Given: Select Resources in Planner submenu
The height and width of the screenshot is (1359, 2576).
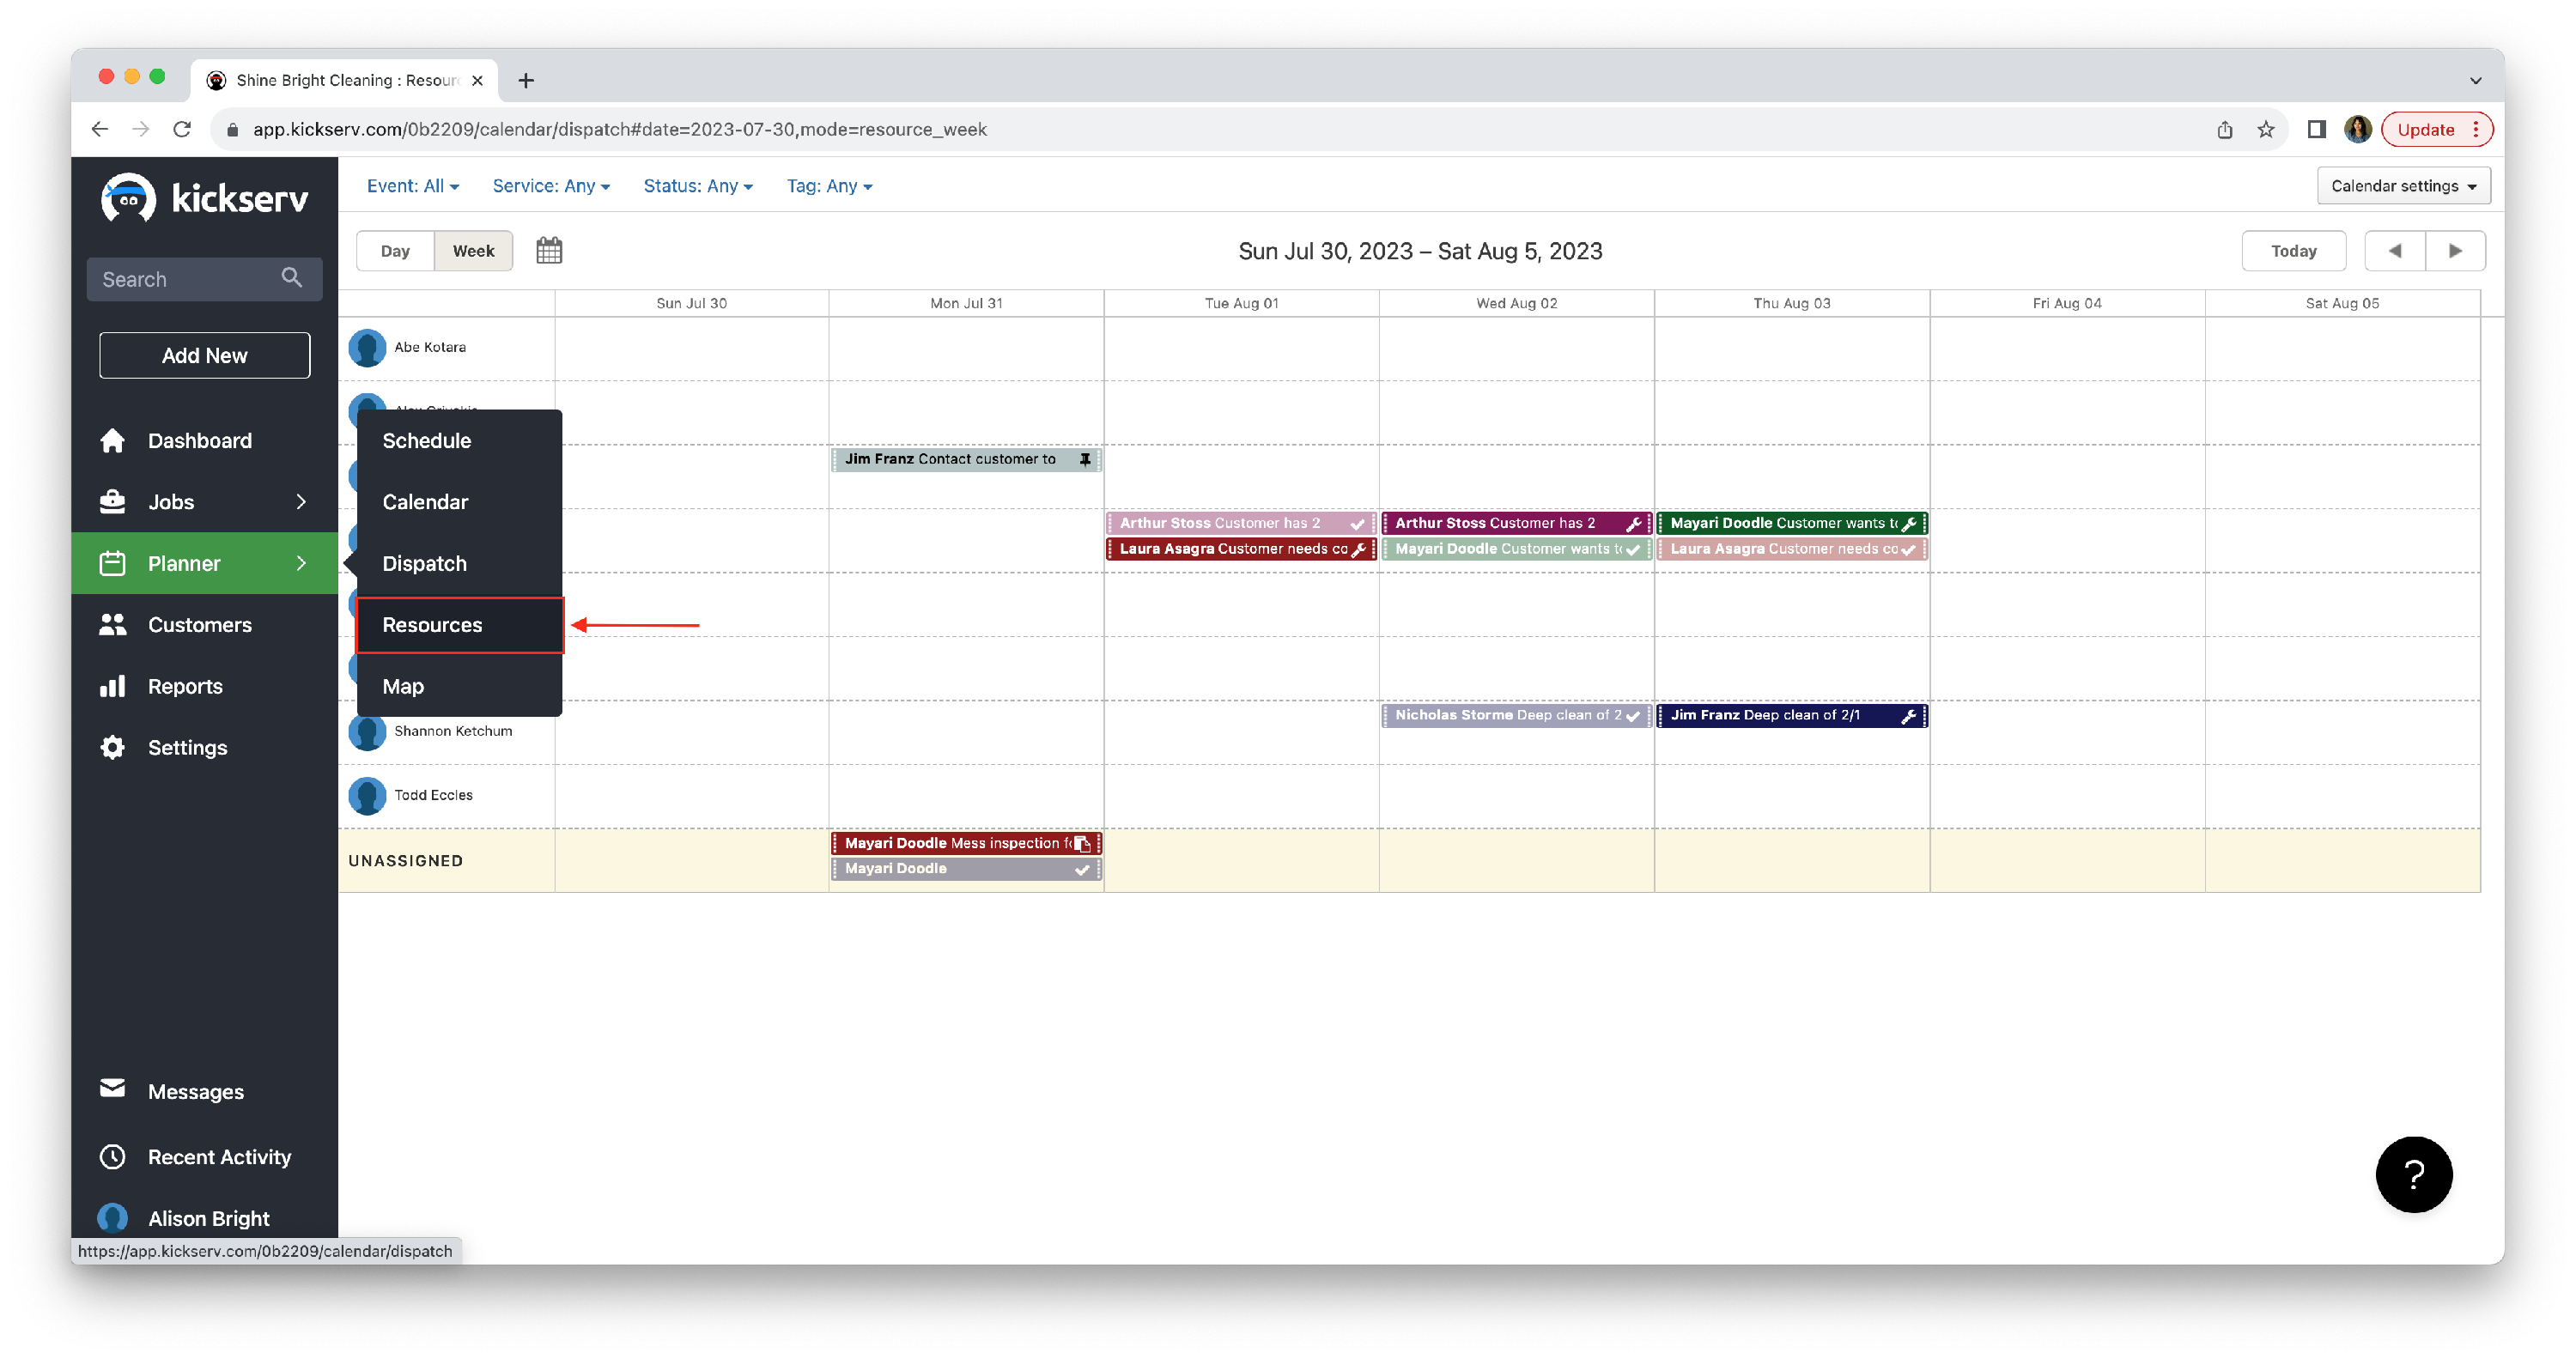Looking at the screenshot, I should (x=432, y=625).
